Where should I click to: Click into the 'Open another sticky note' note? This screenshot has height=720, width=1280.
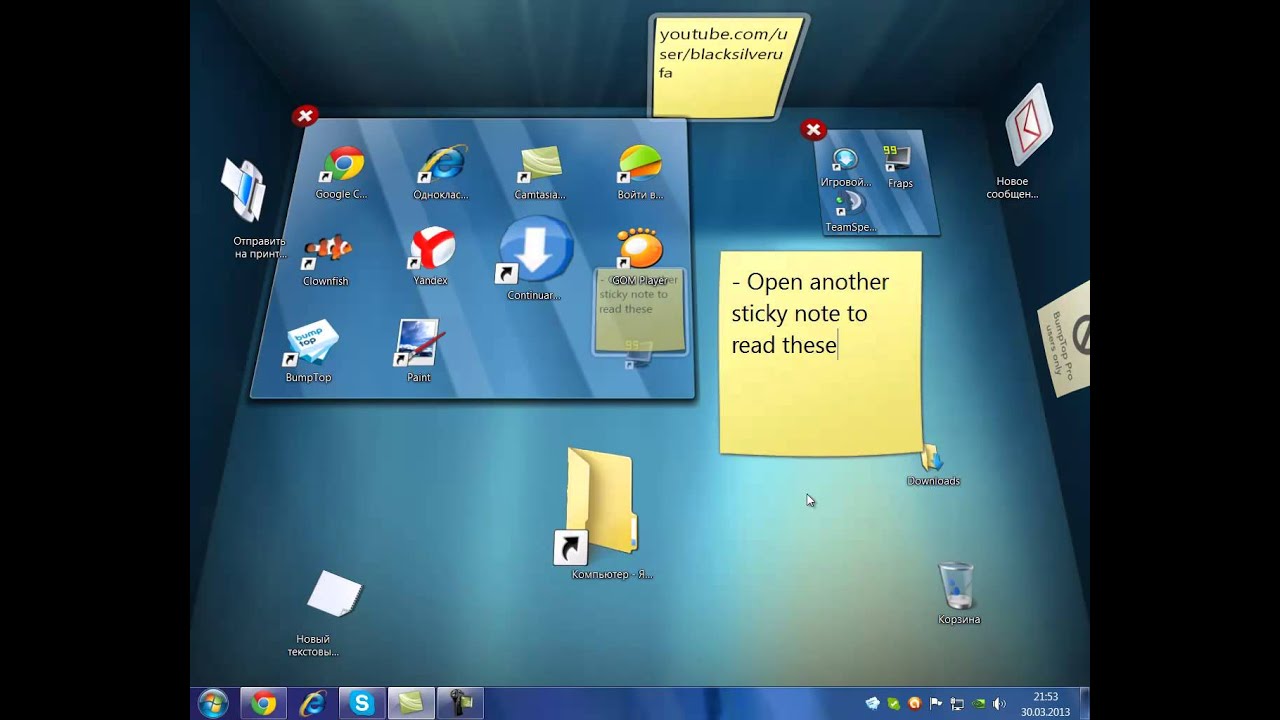click(x=820, y=353)
